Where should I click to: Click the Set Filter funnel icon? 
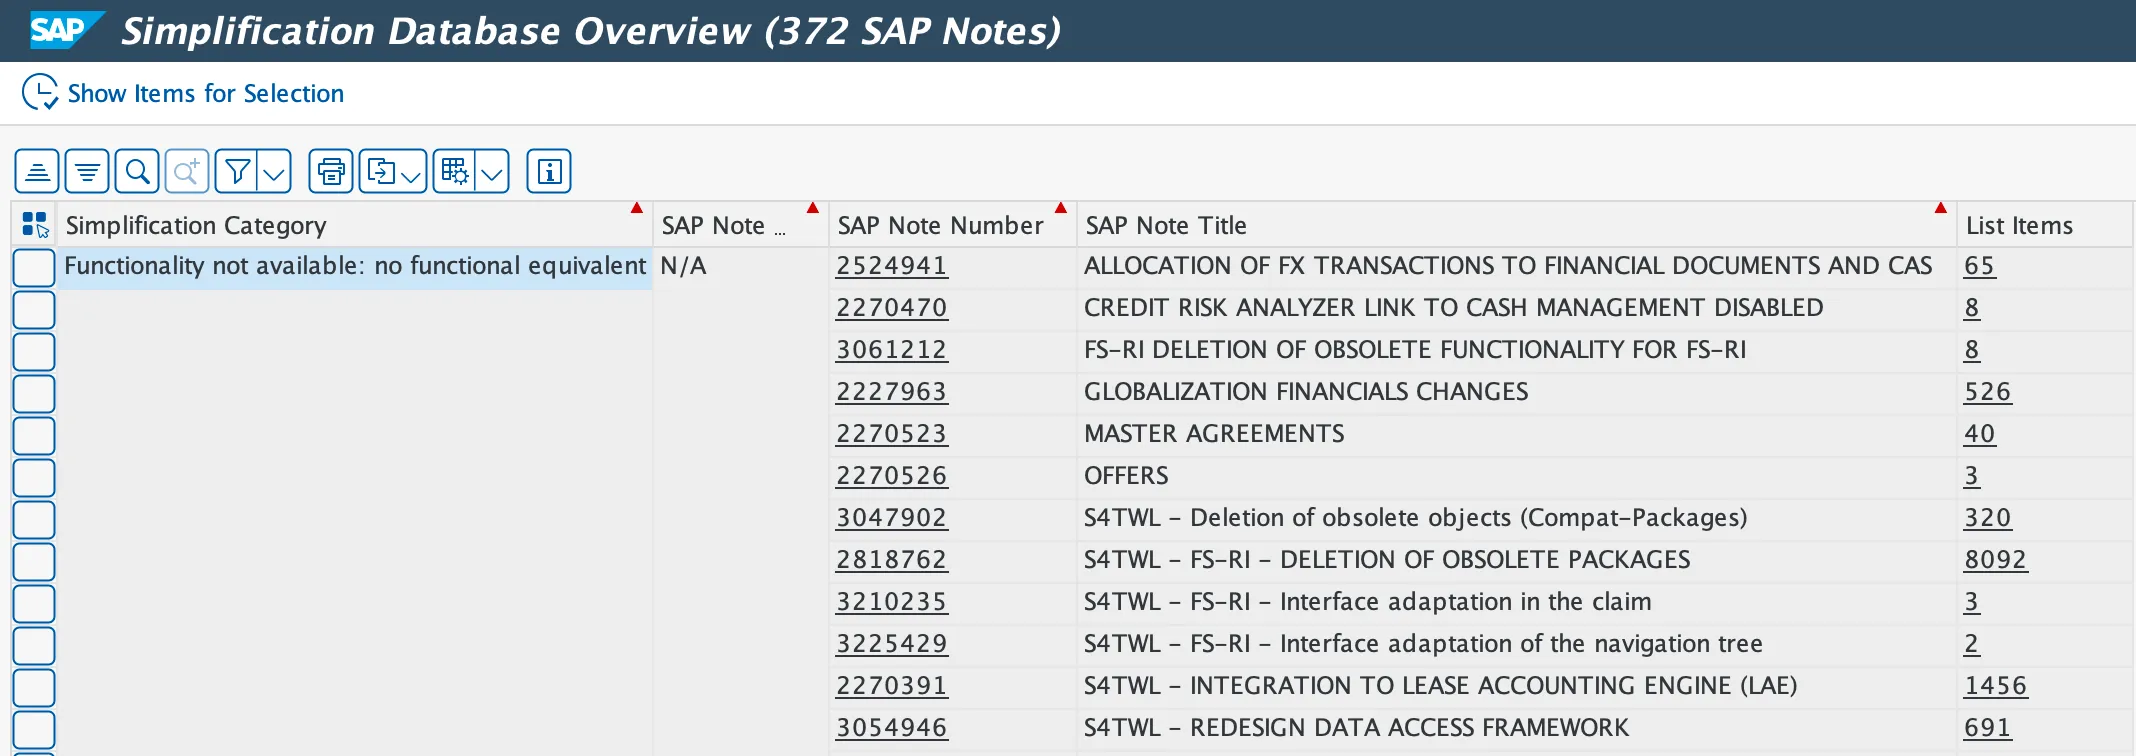point(237,172)
